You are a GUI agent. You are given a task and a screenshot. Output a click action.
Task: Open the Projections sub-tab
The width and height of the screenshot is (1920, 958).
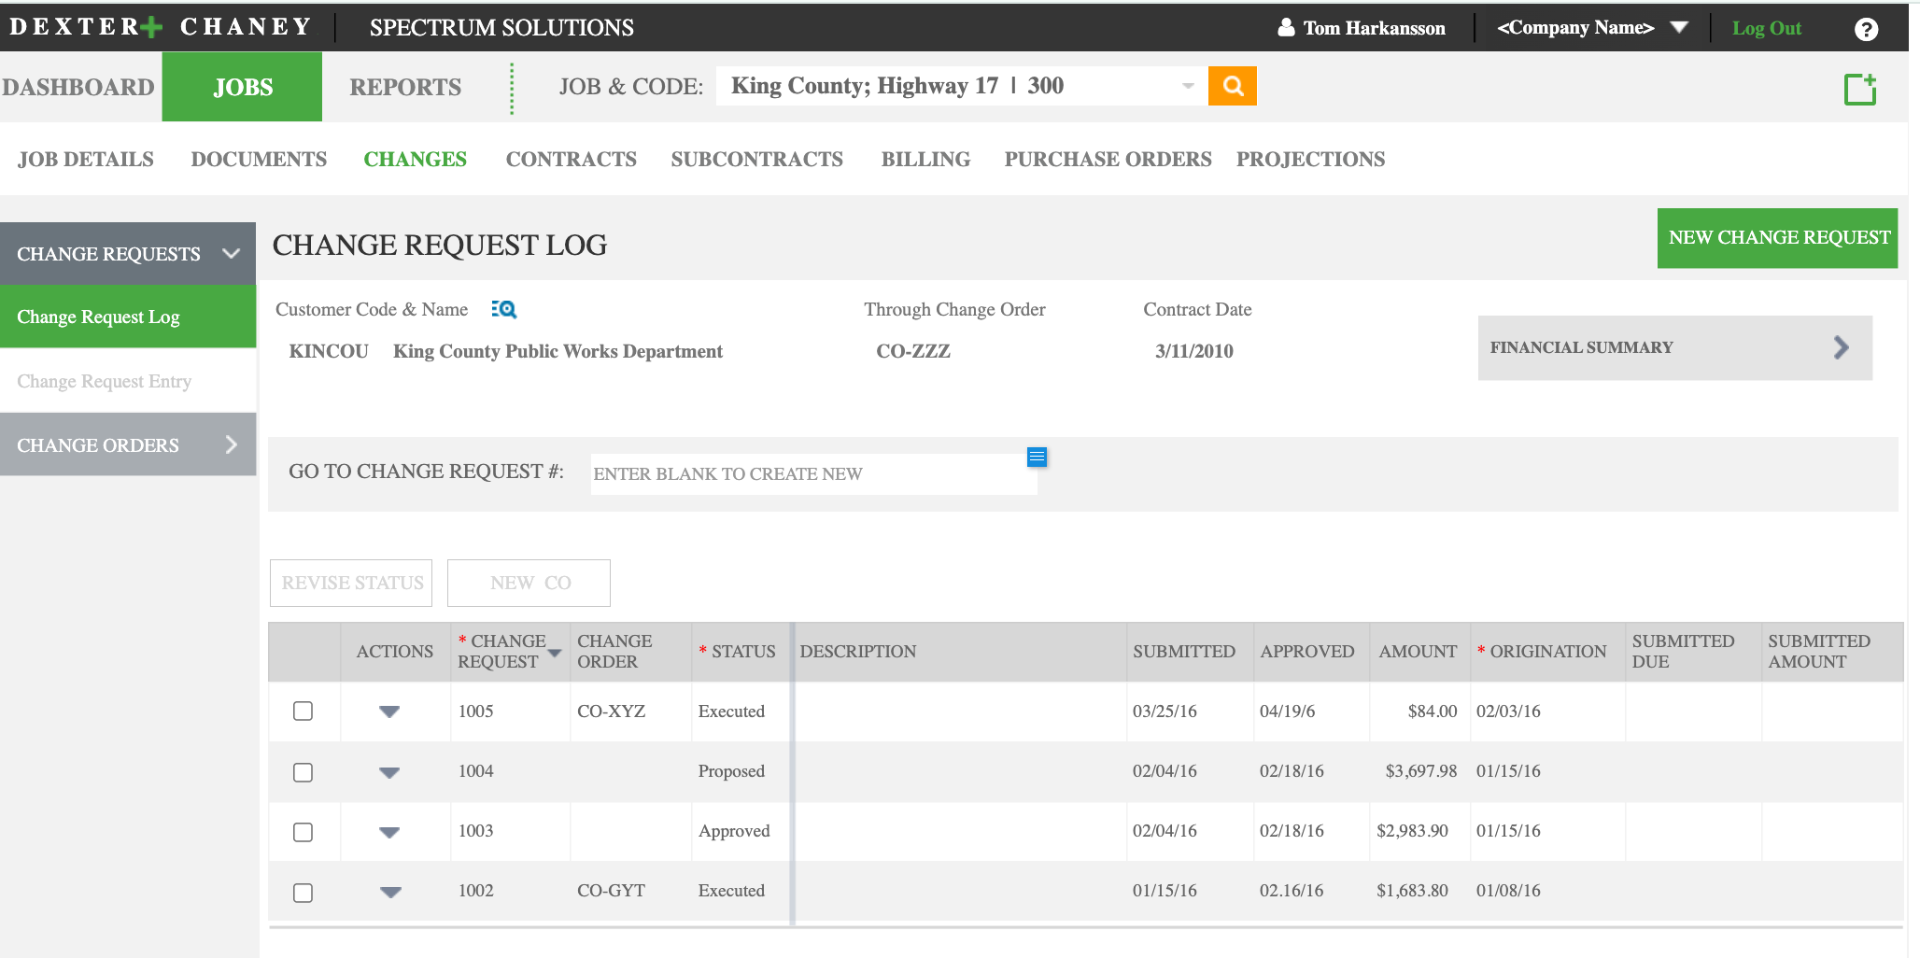[x=1311, y=159]
